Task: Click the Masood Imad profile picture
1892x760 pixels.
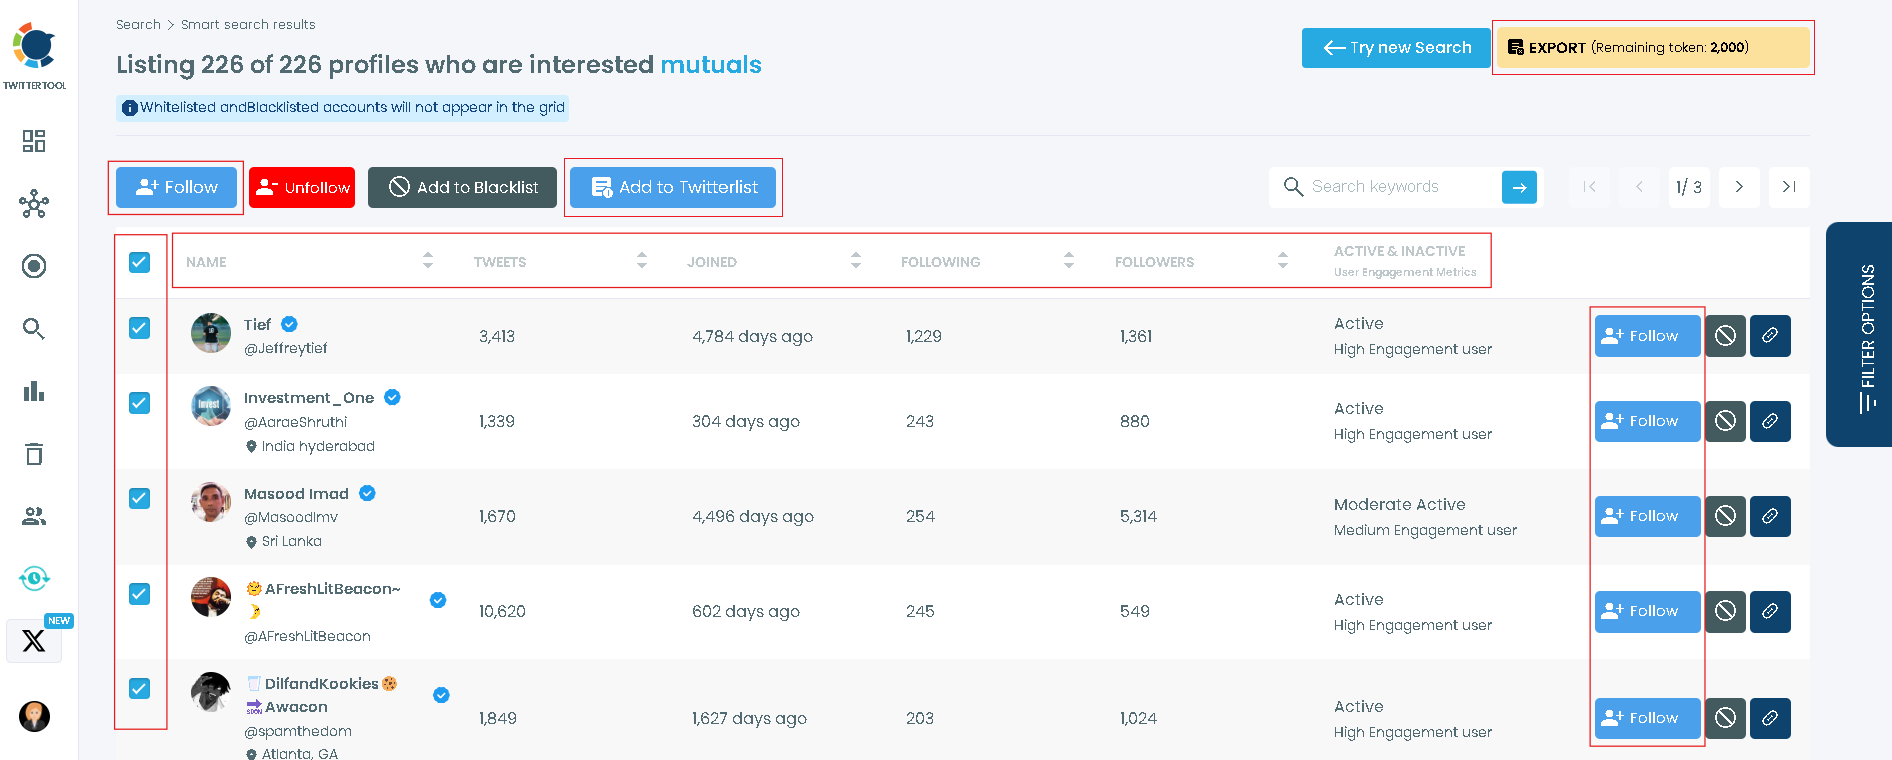Action: click(x=211, y=502)
